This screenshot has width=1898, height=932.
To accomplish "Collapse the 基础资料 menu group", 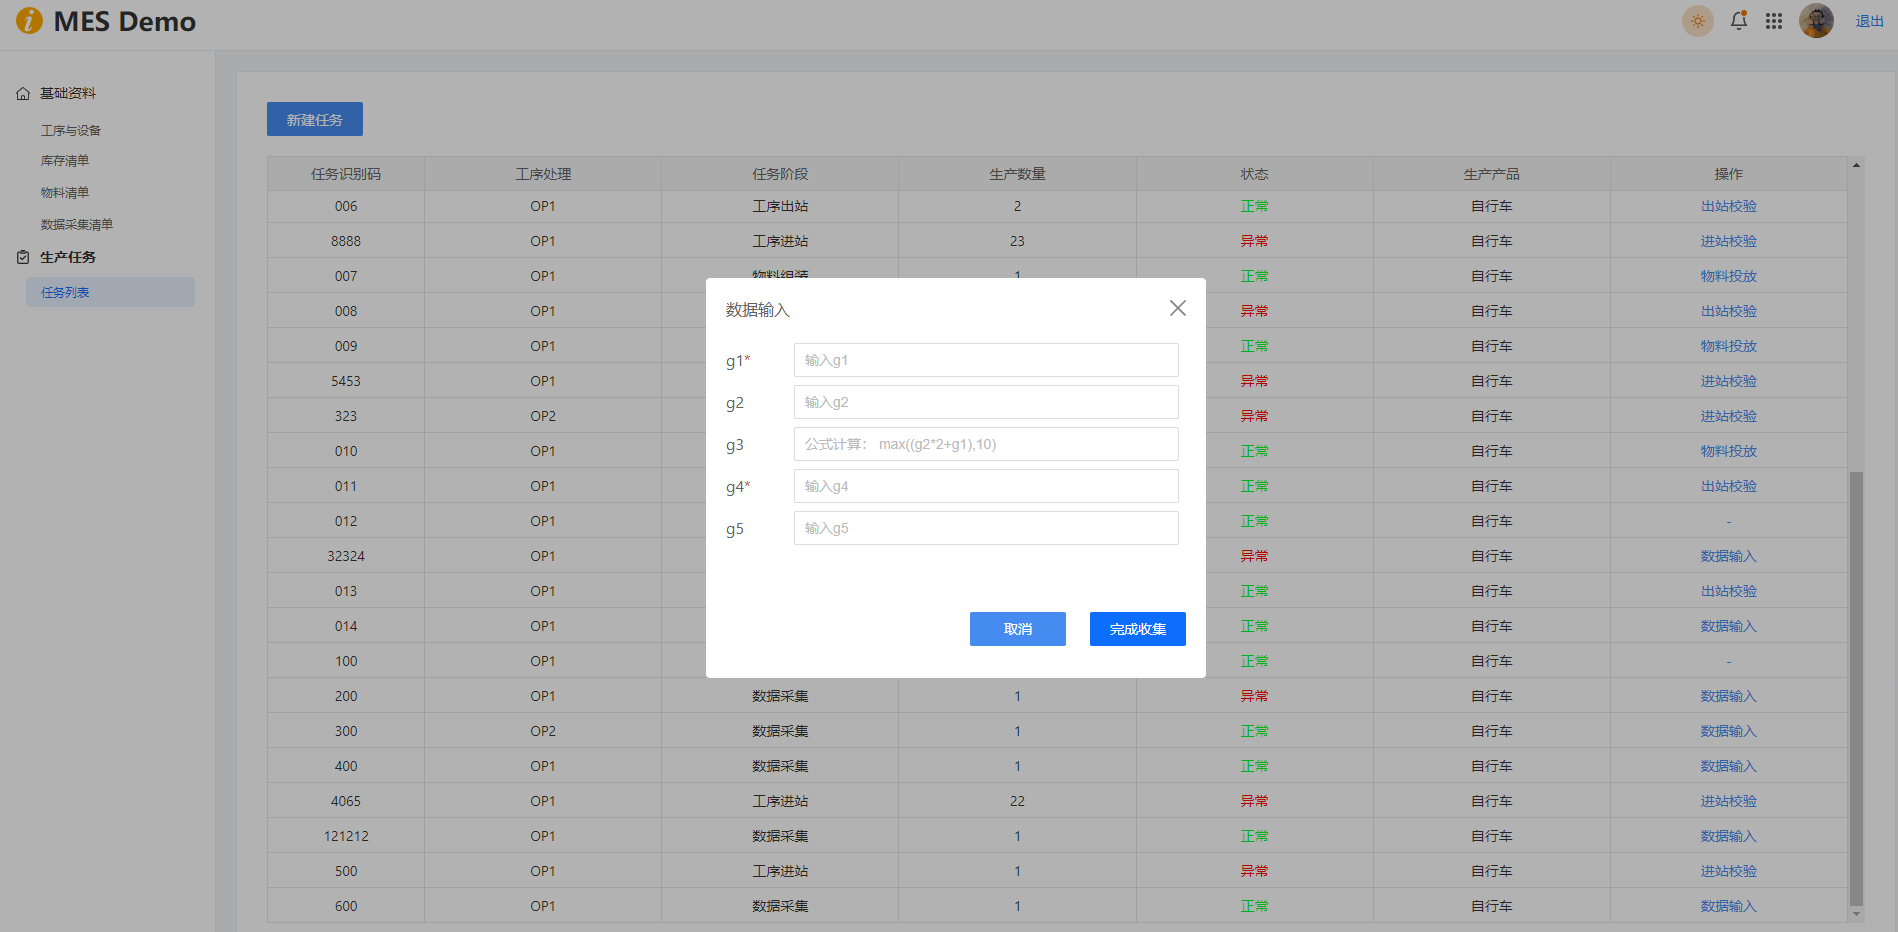I will pyautogui.click(x=68, y=94).
